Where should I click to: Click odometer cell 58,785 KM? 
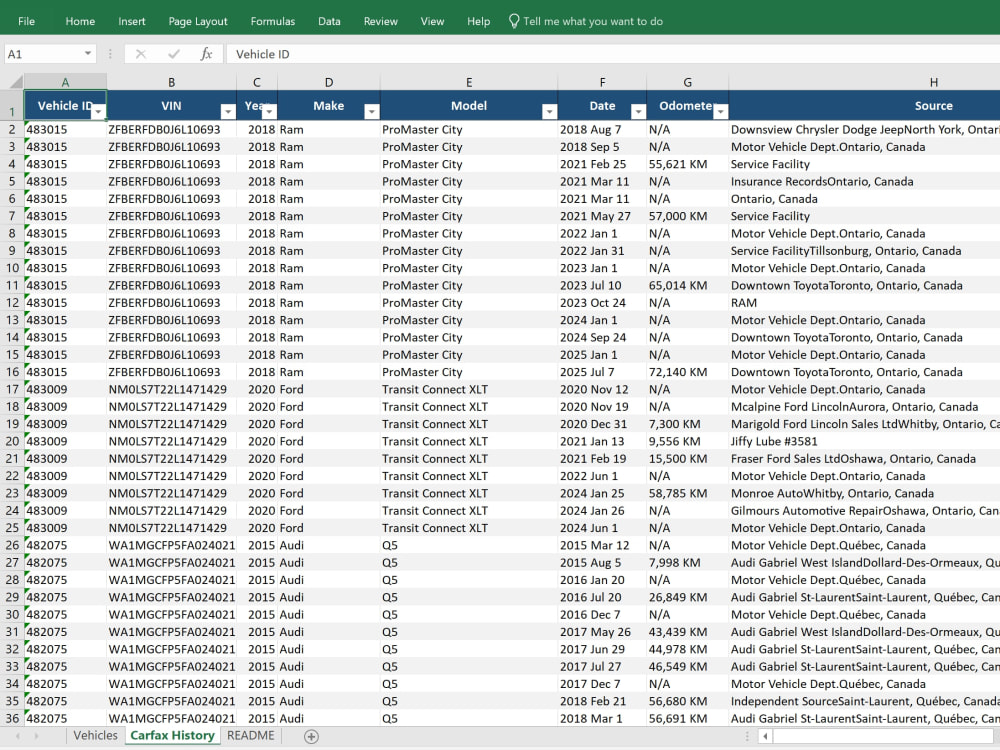pyautogui.click(x=688, y=493)
